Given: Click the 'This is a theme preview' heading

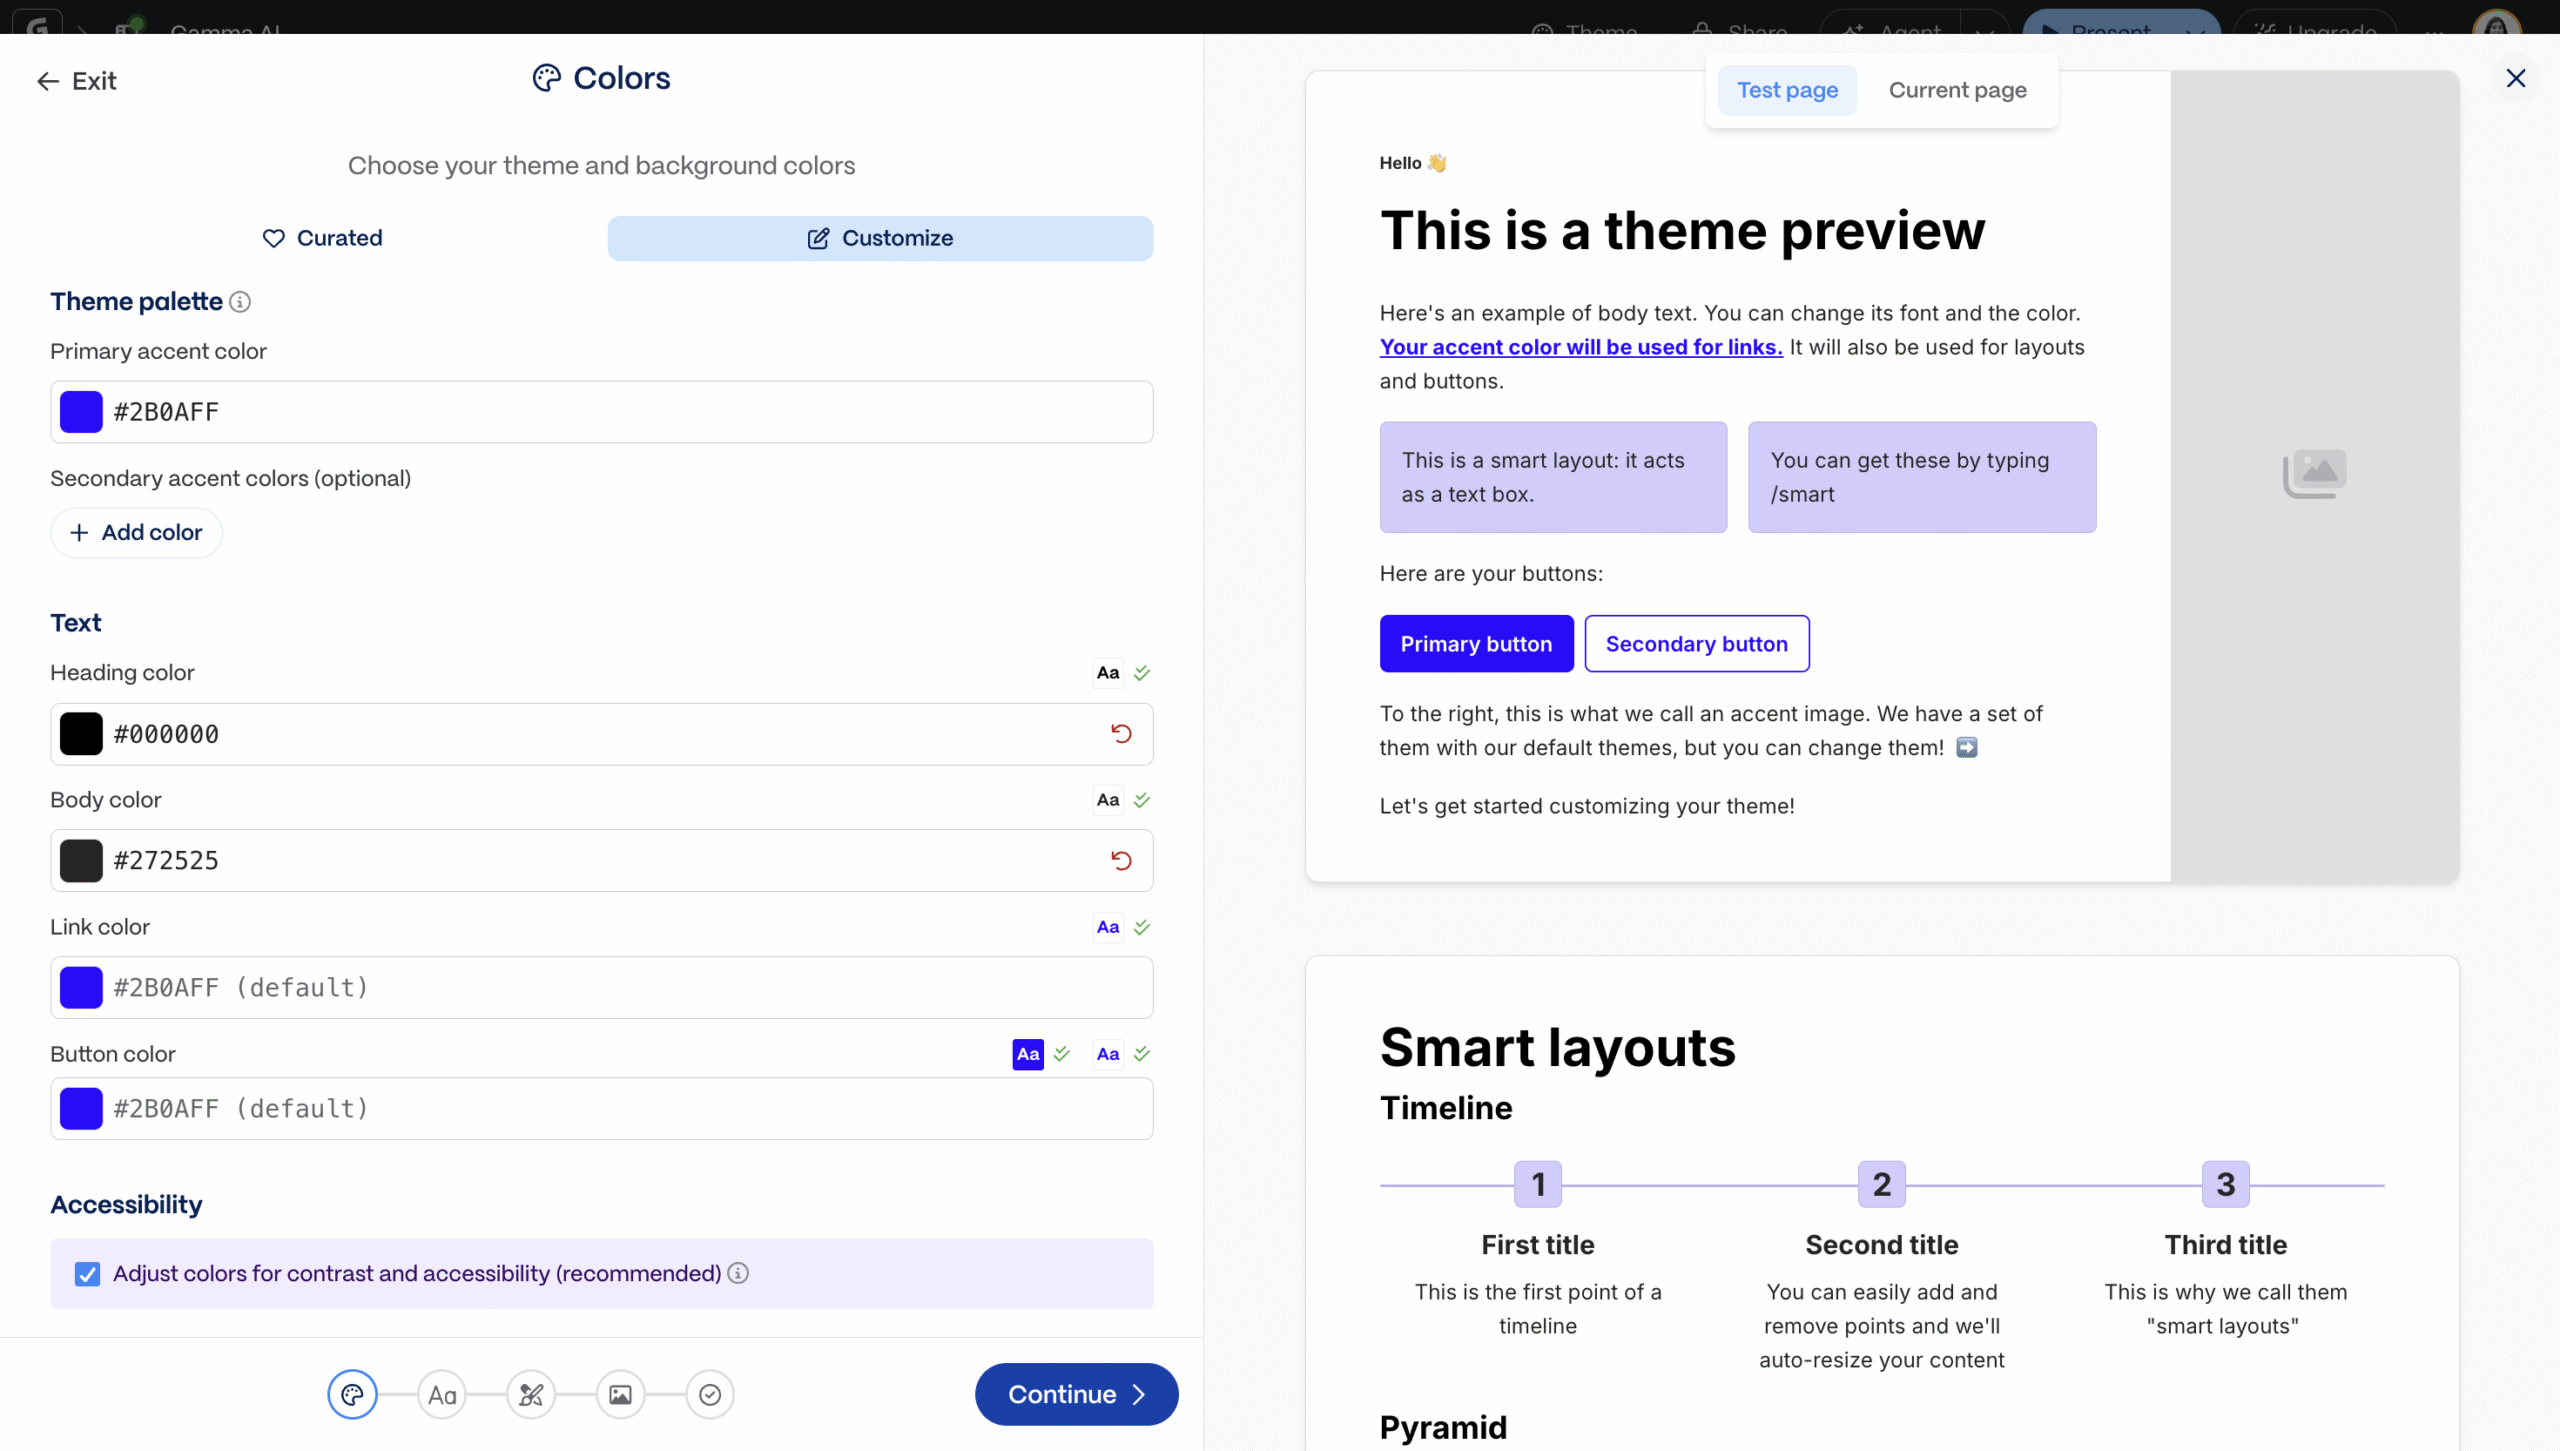Looking at the screenshot, I should (x=1682, y=231).
